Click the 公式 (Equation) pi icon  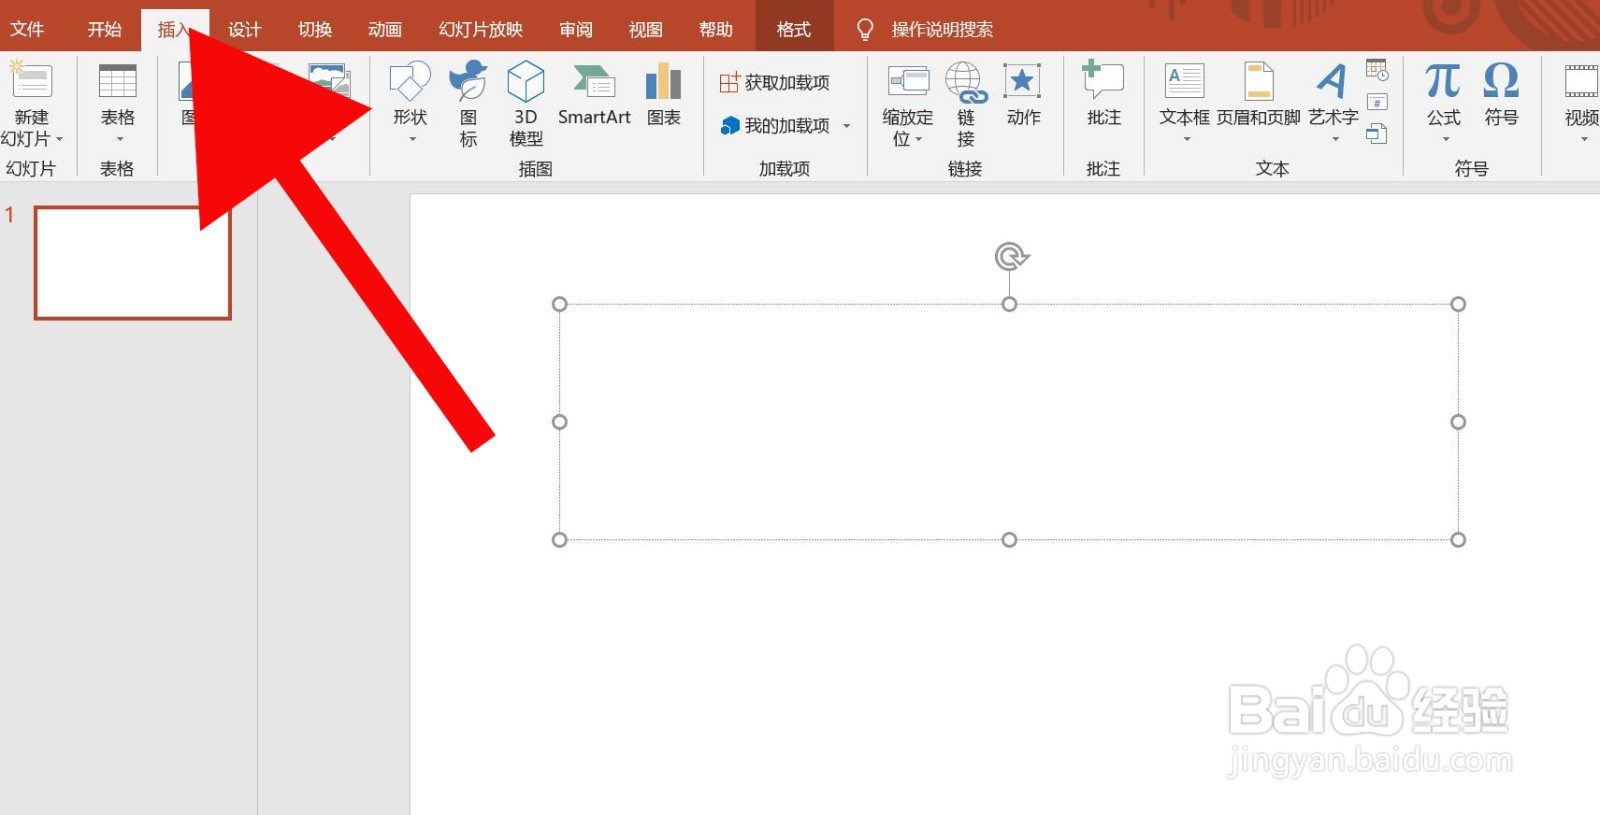(1443, 80)
